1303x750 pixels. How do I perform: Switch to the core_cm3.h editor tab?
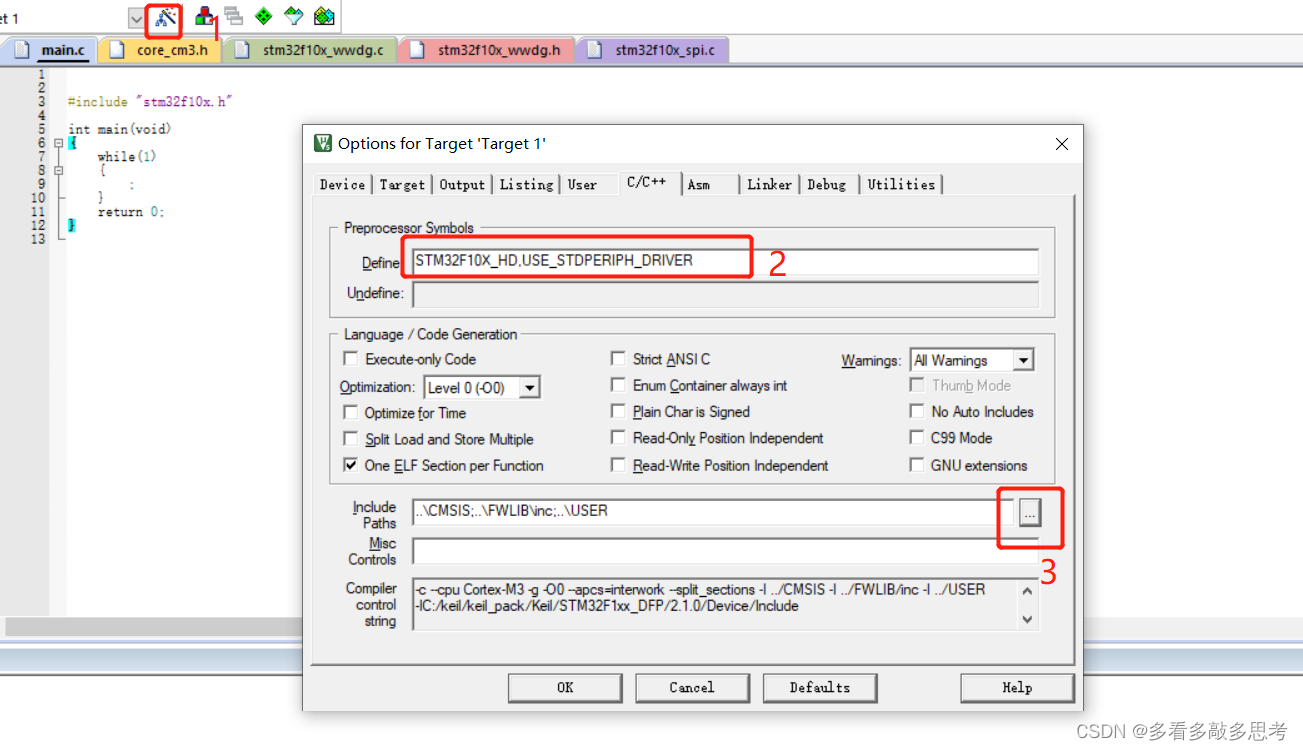coord(160,50)
